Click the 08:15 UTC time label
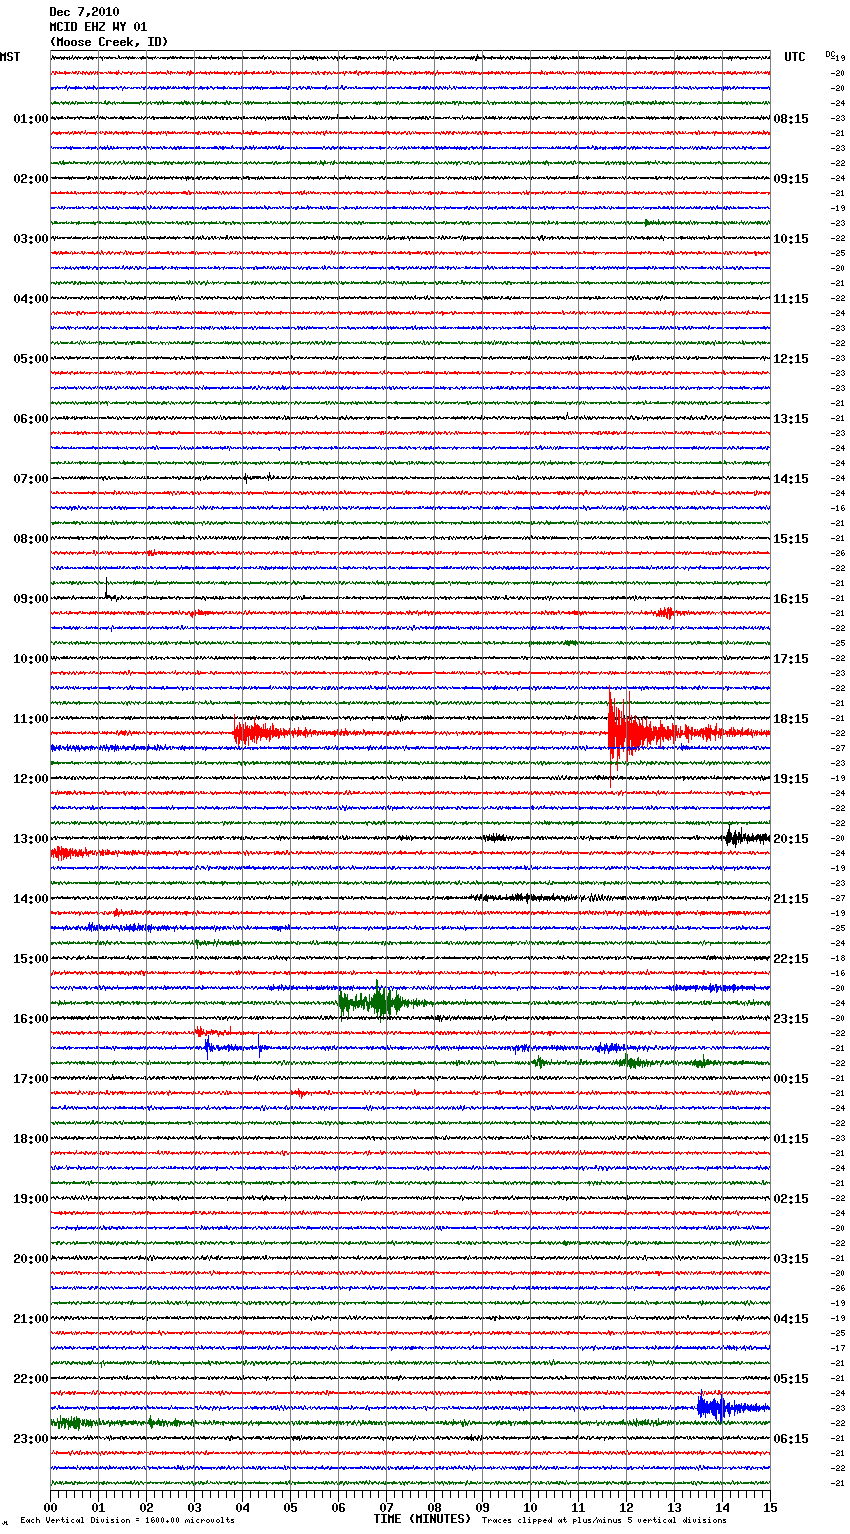Viewport: 850px width, 1534px height. coord(791,119)
